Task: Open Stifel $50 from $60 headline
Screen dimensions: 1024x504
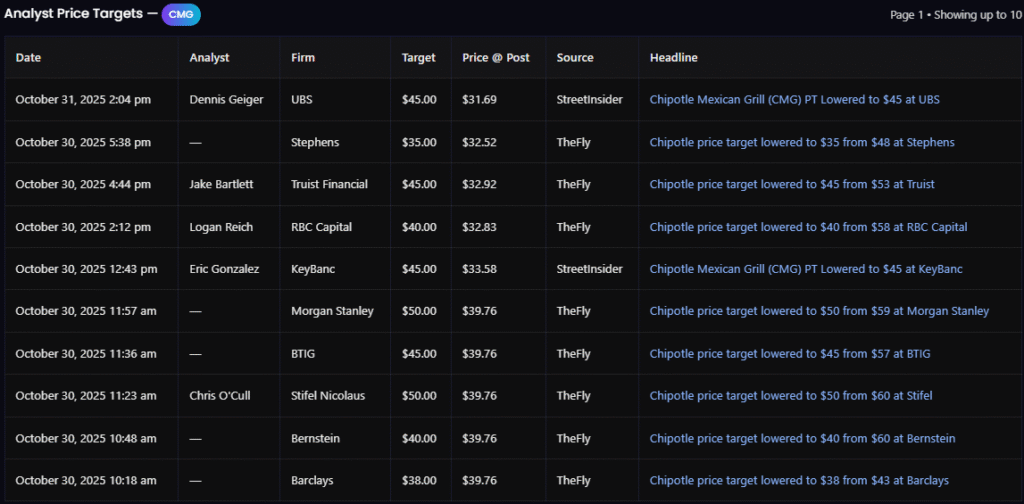Action: (790, 396)
